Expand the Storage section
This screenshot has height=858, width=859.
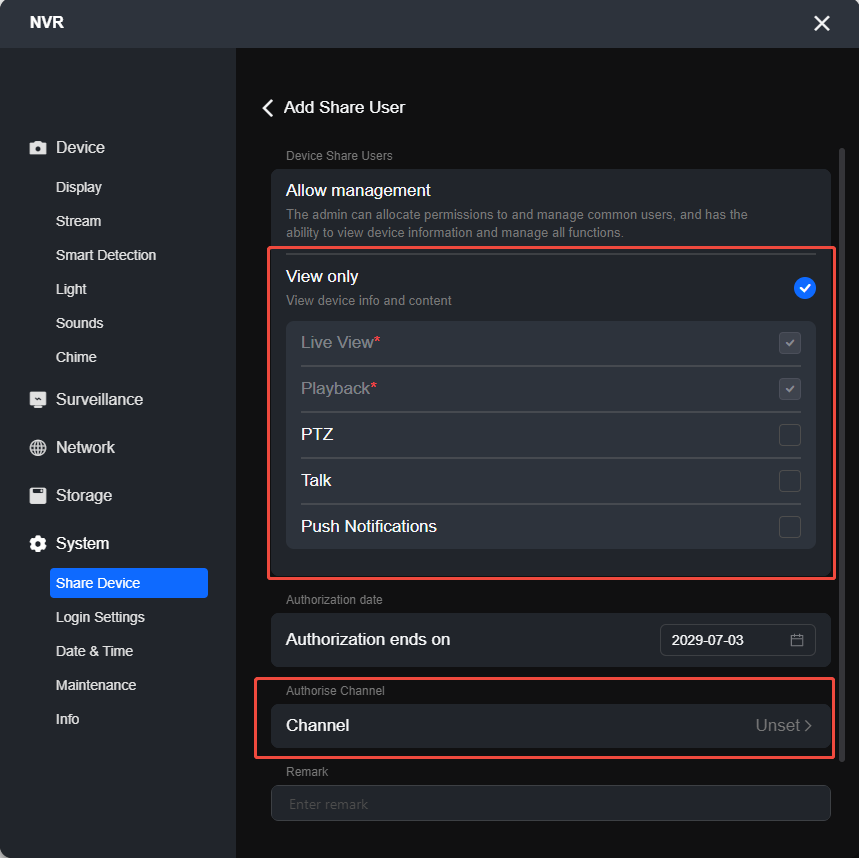(x=84, y=496)
